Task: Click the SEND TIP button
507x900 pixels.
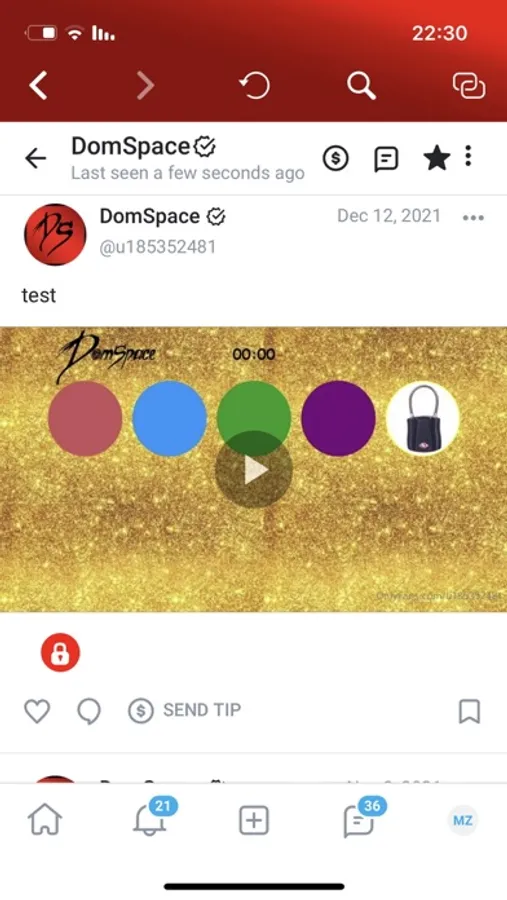Action: 184,711
